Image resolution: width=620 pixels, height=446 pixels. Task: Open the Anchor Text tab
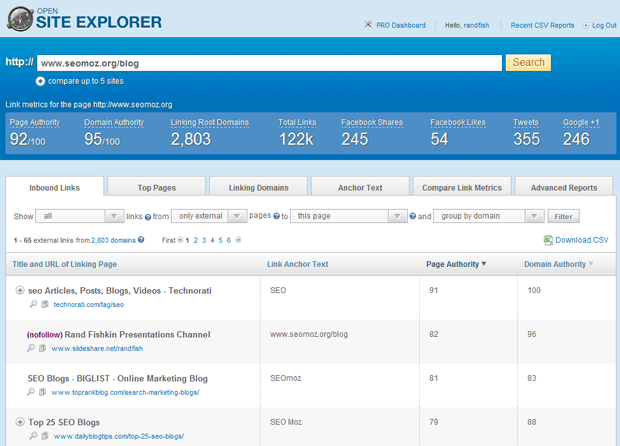coord(360,187)
